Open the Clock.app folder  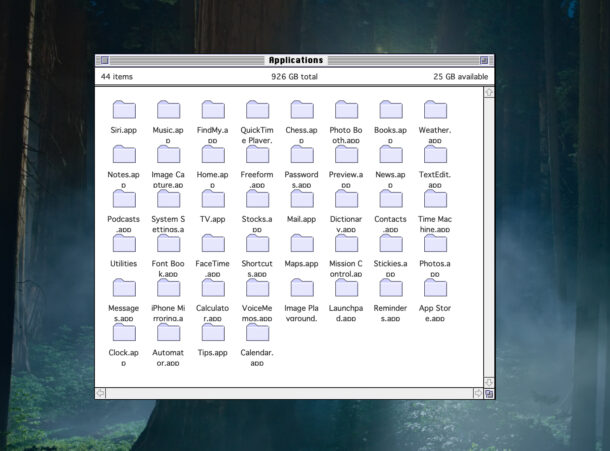(x=124, y=332)
